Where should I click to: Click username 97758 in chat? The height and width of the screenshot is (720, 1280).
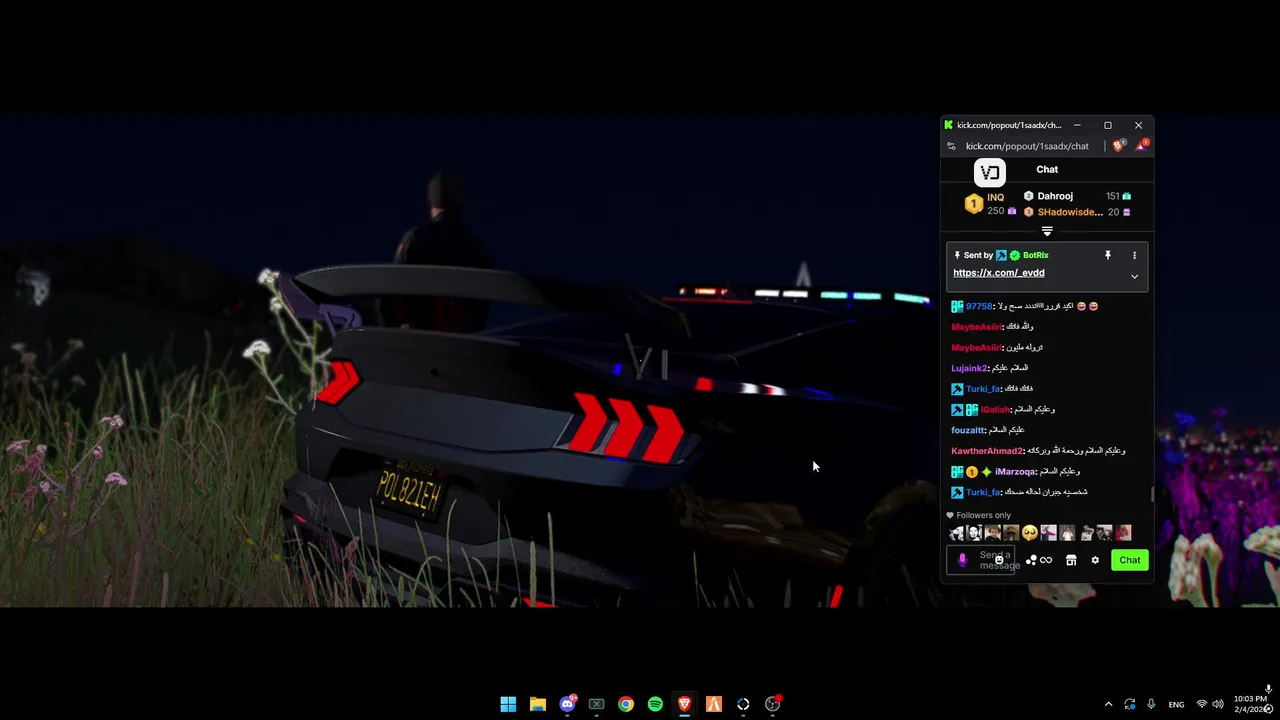979,306
